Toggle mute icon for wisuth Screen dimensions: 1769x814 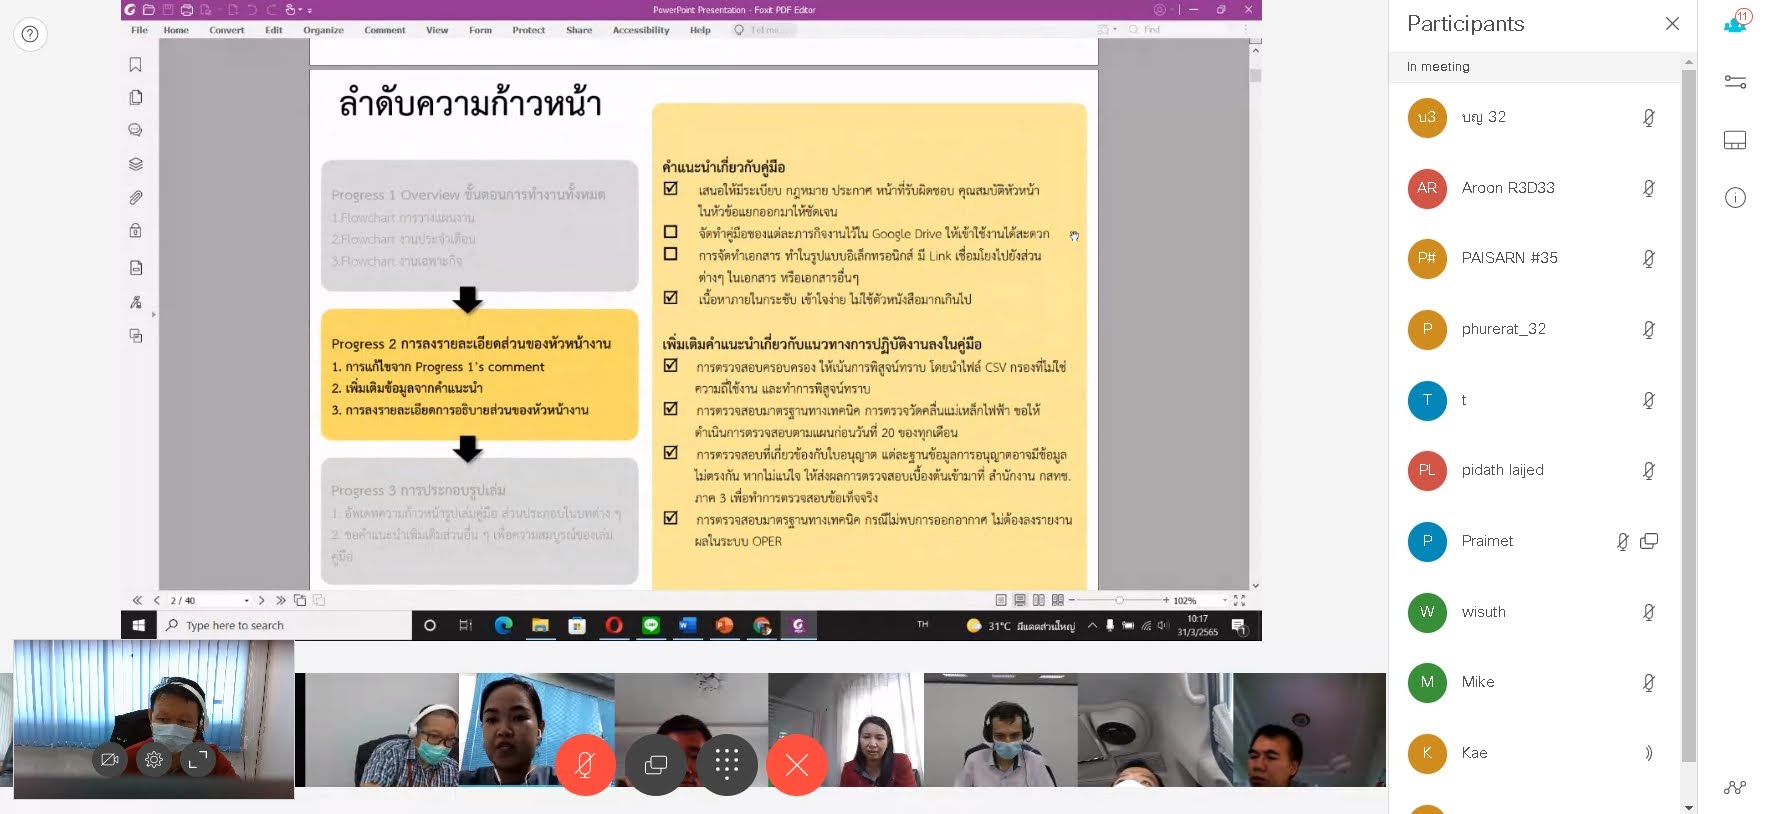pos(1649,612)
